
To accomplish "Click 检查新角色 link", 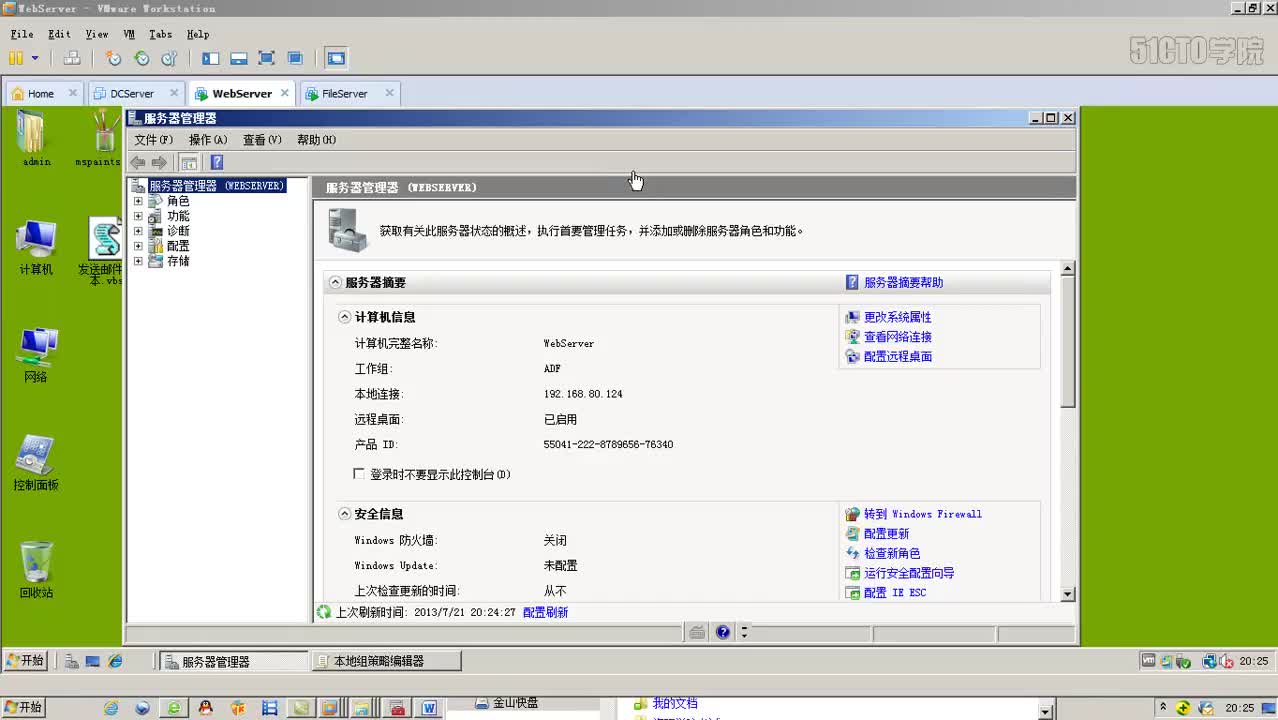I will 891,553.
